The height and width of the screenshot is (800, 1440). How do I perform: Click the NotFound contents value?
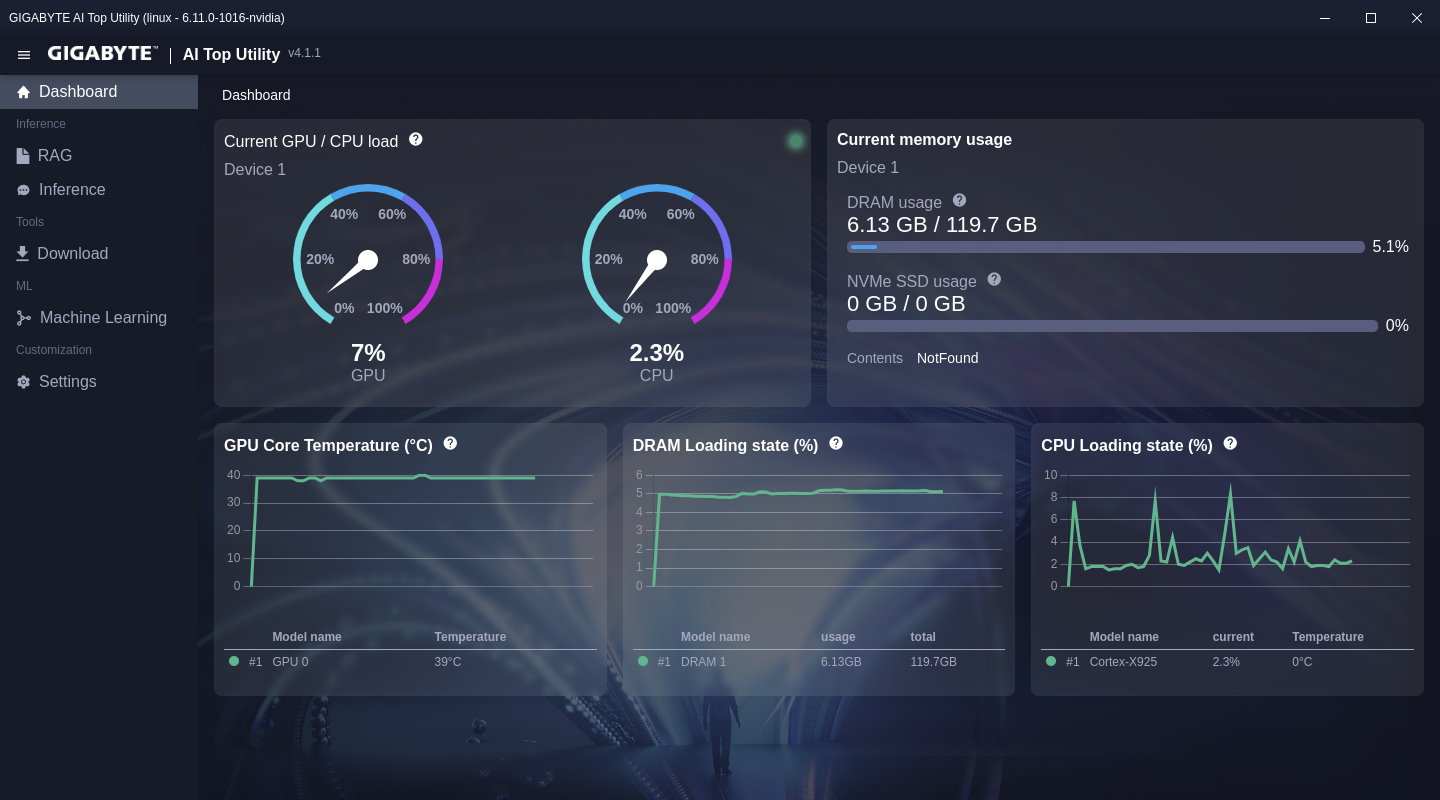tap(947, 358)
